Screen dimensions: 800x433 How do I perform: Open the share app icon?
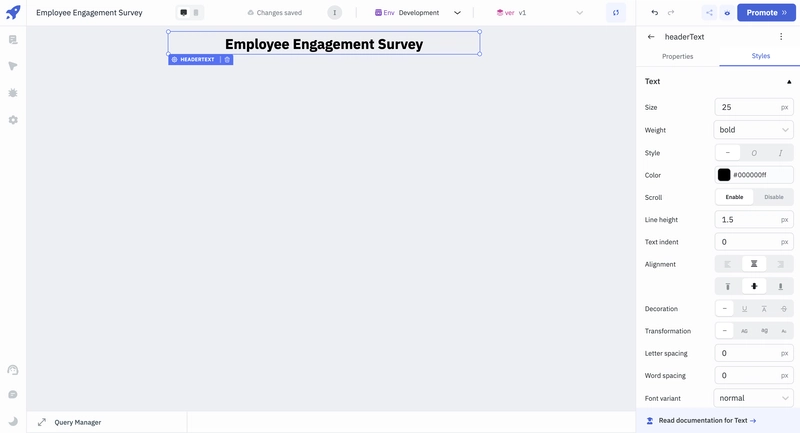[x=709, y=13]
